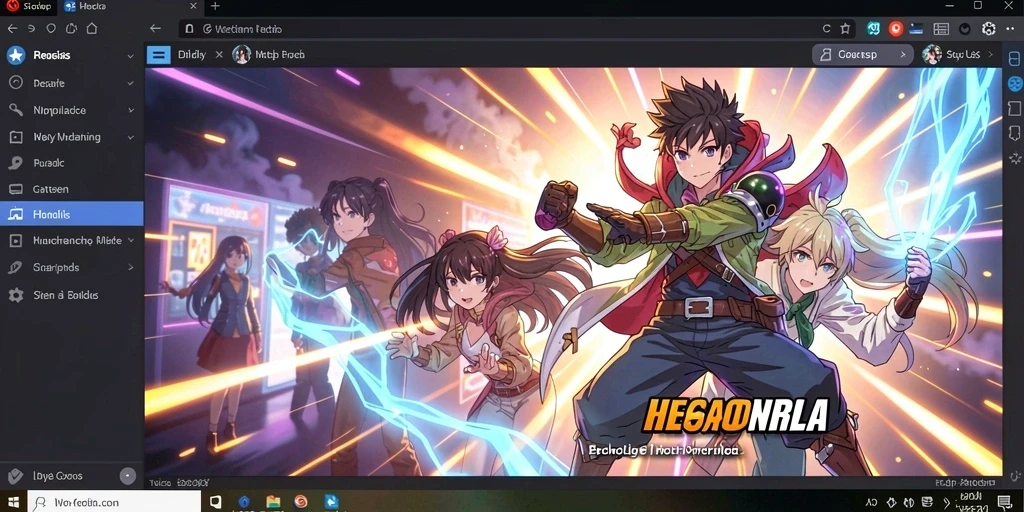Open the gear icon beside Sten a Boridcs

pyautogui.click(x=16, y=295)
